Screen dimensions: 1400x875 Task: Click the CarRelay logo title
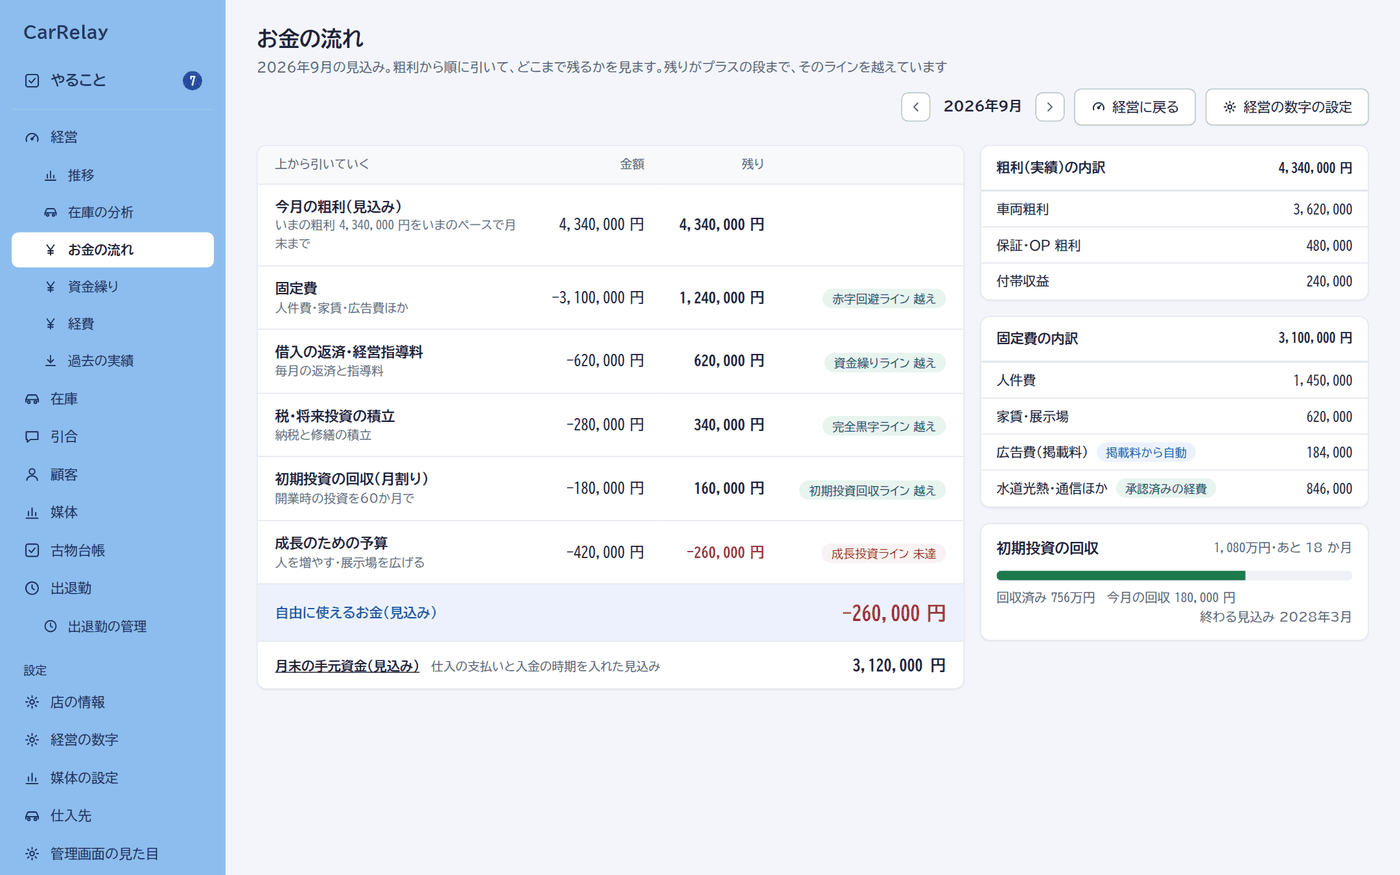pyautogui.click(x=66, y=32)
